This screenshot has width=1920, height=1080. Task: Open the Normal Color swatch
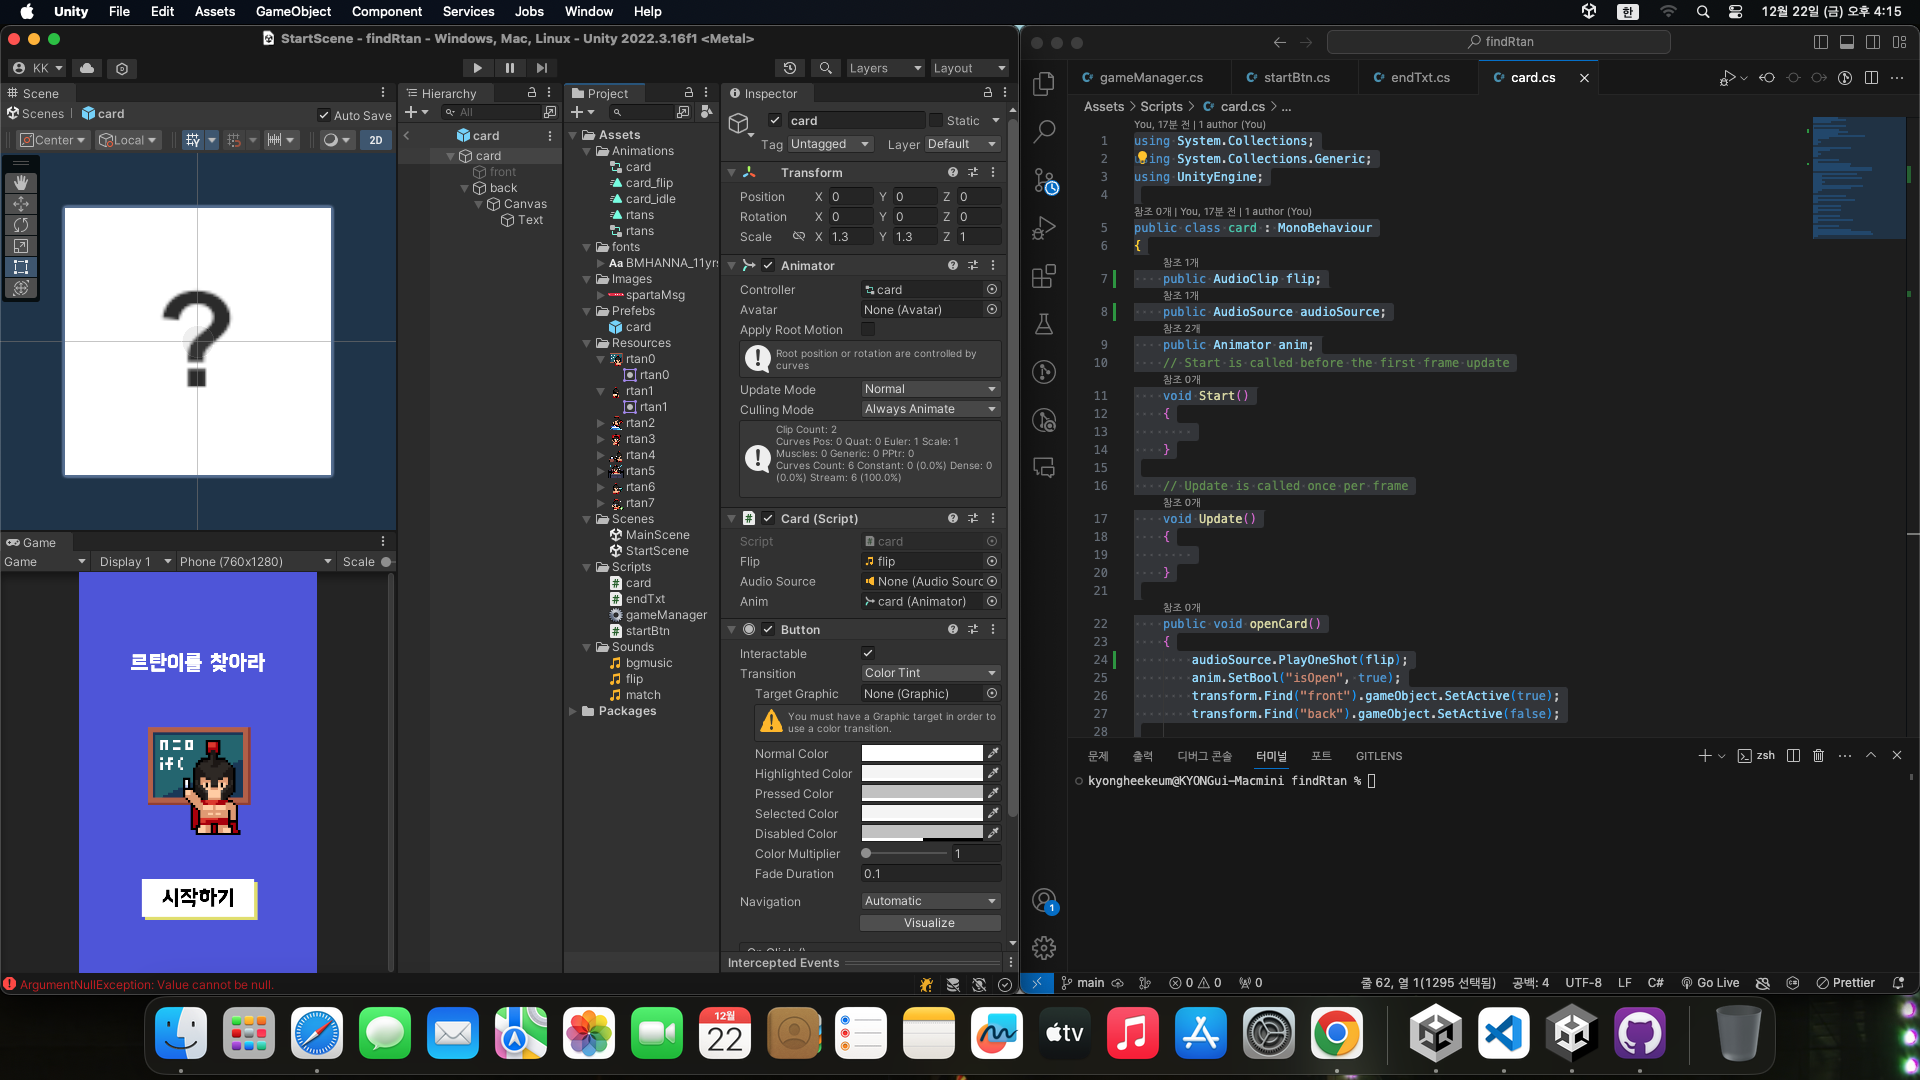pyautogui.click(x=922, y=753)
